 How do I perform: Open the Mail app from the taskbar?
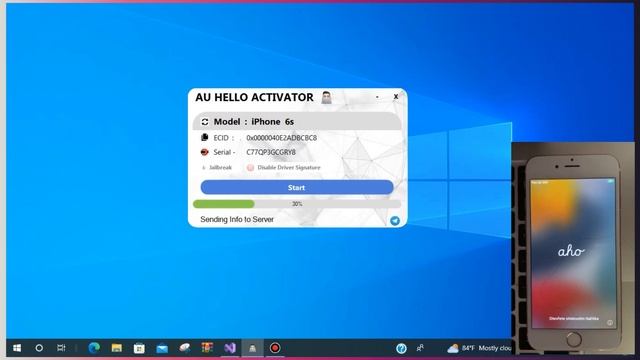point(162,348)
